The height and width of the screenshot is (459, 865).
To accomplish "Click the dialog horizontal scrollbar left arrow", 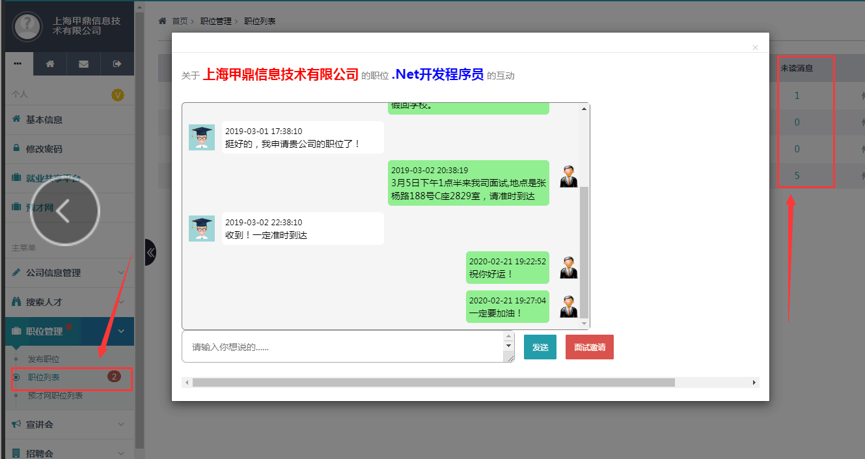I will click(187, 382).
